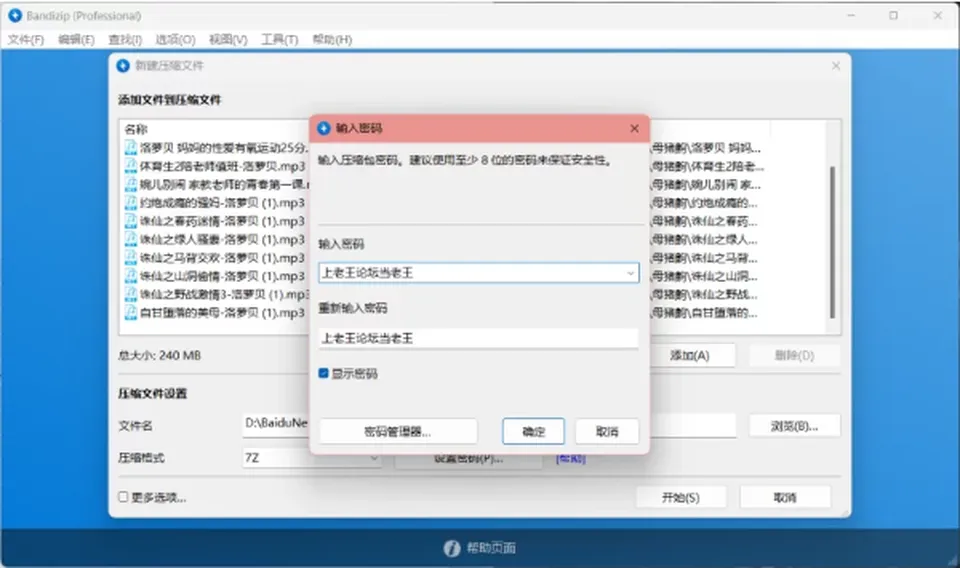Close the password entry dialog
Screen dimensions: 960x568
634,128
